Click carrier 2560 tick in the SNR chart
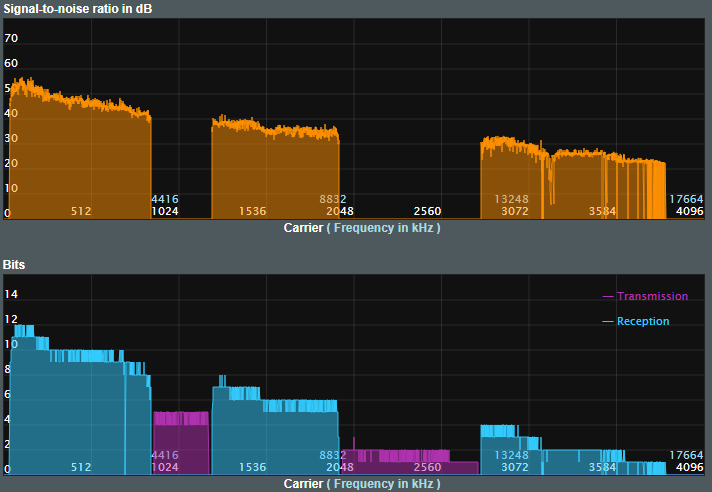Screen dimensions: 712x492 pyautogui.click(x=427, y=211)
